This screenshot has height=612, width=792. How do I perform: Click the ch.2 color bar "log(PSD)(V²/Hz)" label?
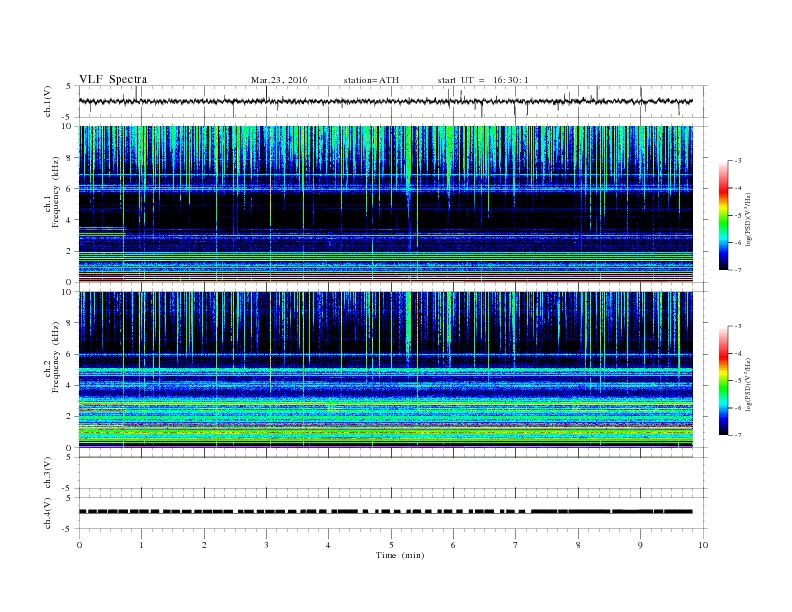coord(749,384)
